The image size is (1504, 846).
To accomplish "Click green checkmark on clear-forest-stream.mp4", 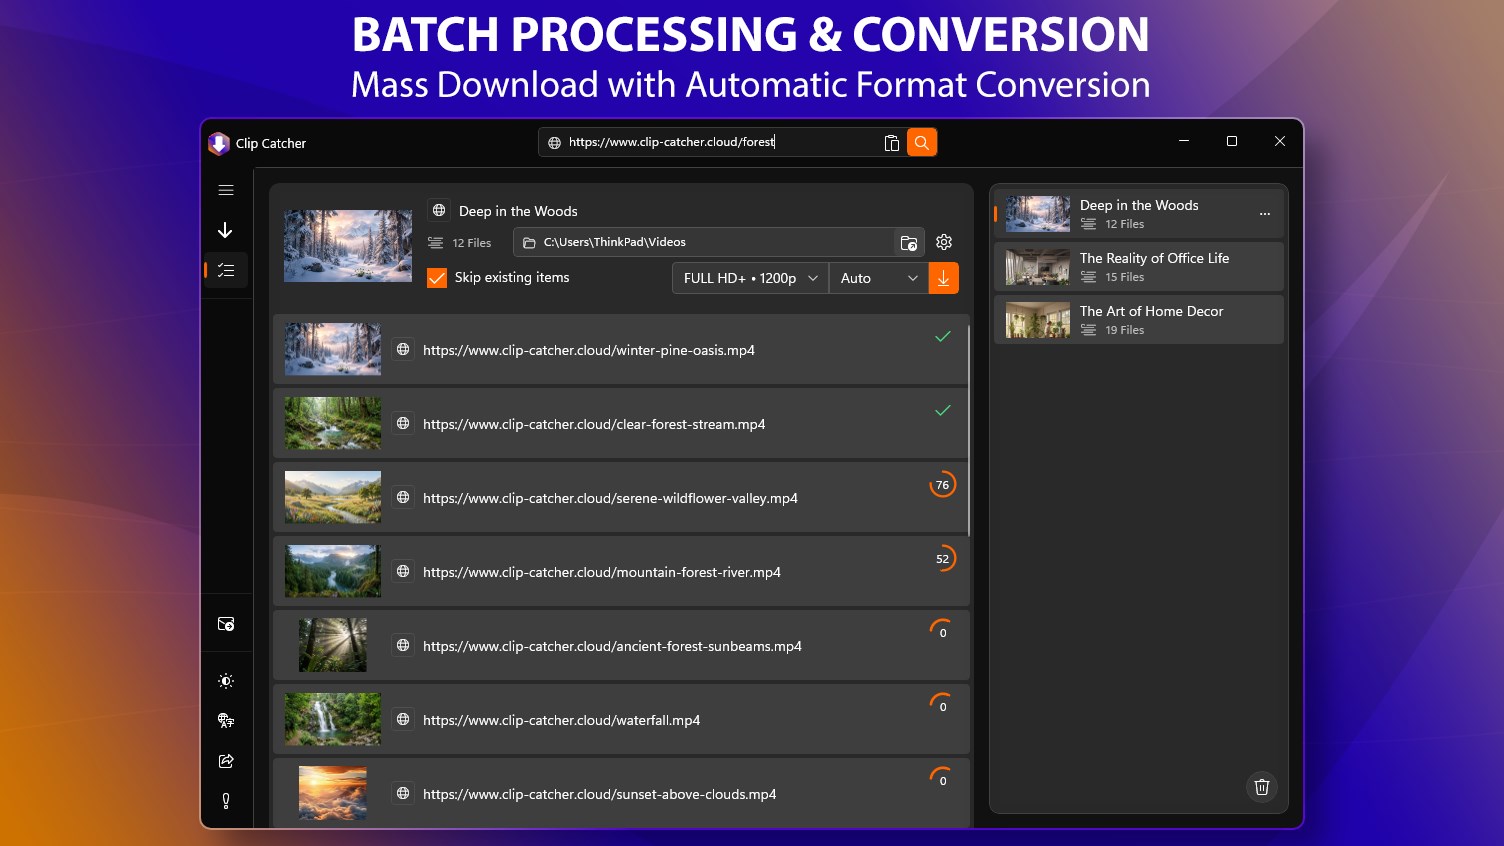I will click(x=943, y=410).
